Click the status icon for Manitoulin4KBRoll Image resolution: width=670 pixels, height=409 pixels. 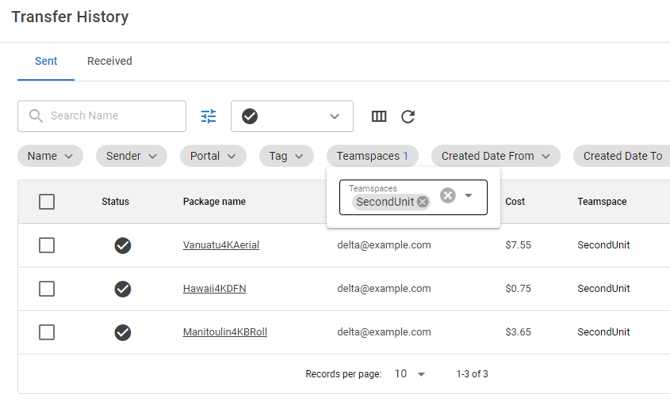pos(123,332)
